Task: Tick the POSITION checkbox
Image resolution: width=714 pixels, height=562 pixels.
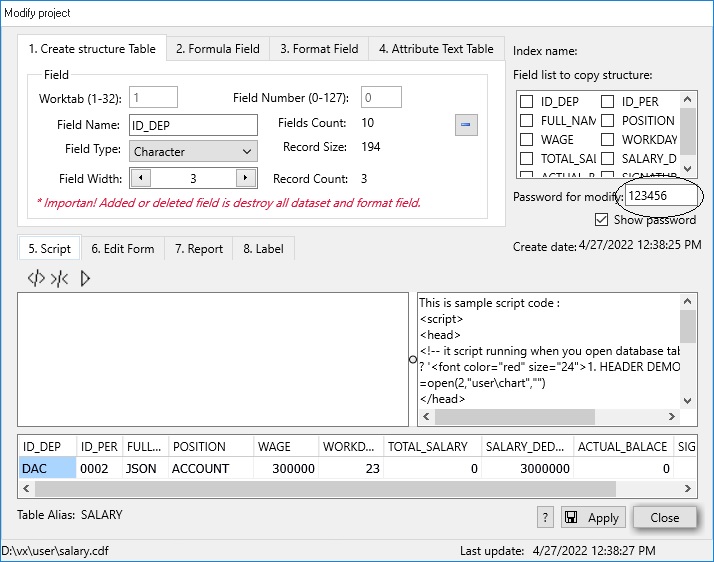Action: [607, 120]
